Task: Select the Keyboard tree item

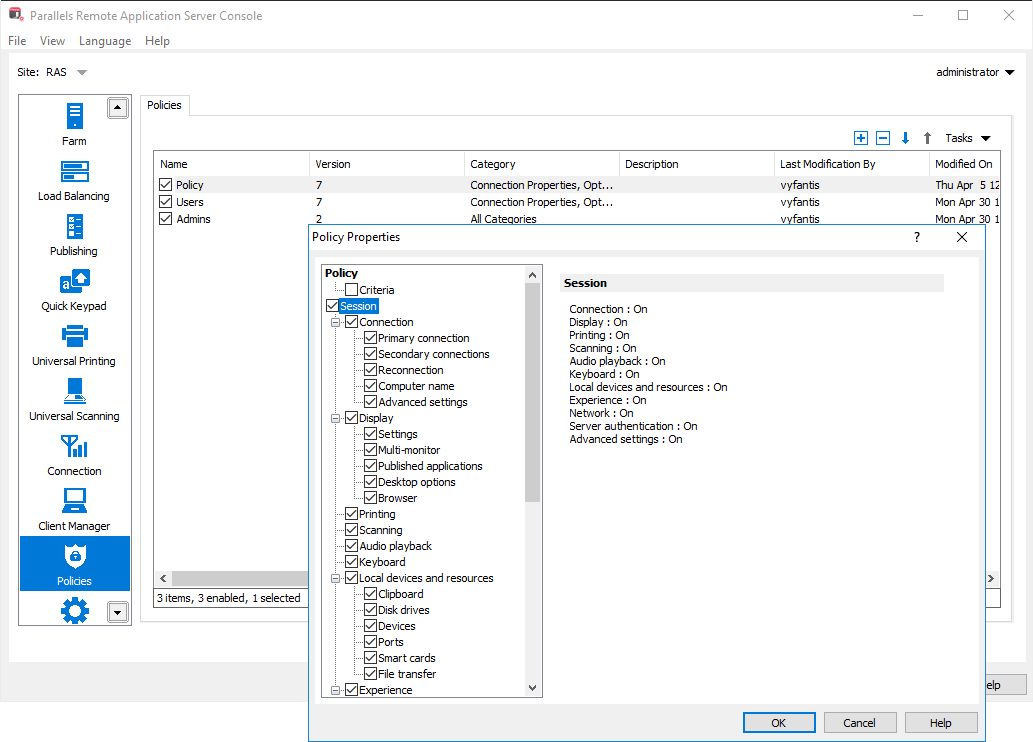Action: 382,562
